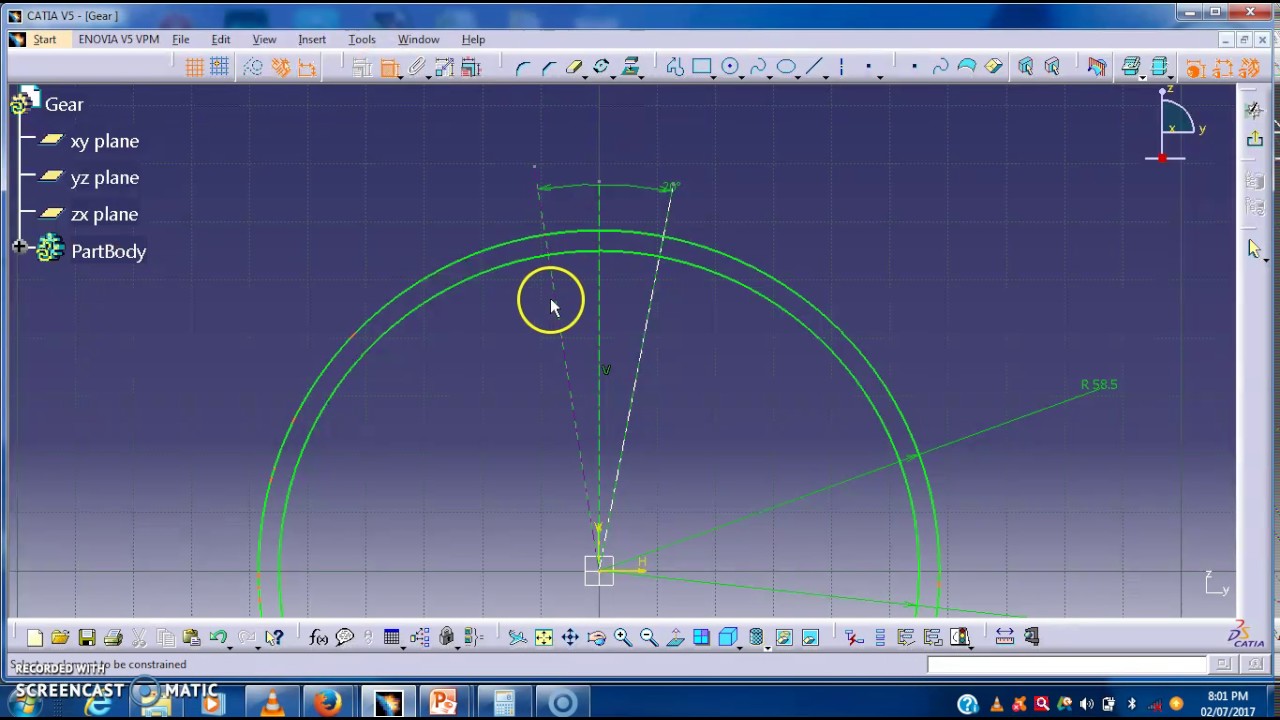Open the Design Table tool

[x=391, y=637]
